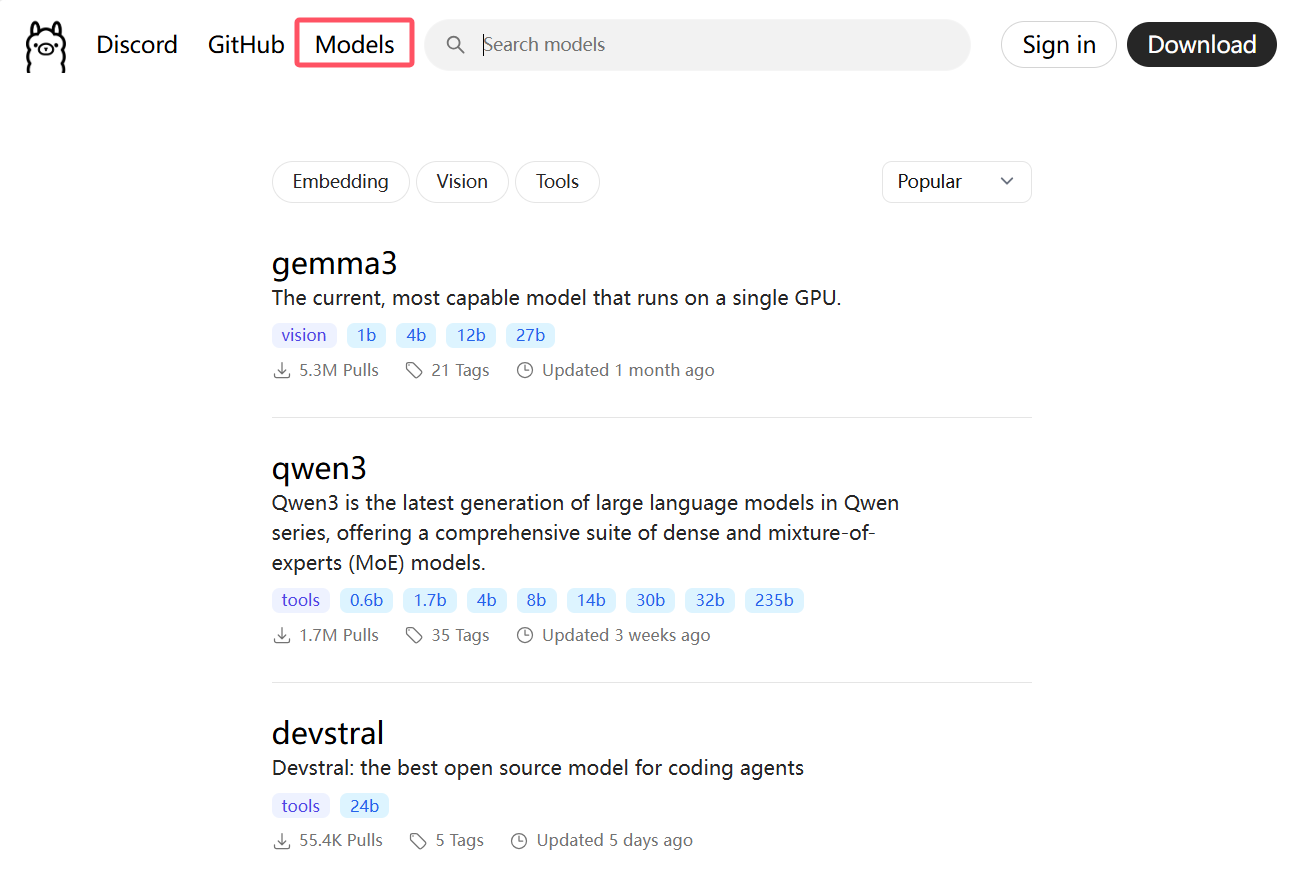Click the download icon beside 55.4K Pulls

point(282,841)
